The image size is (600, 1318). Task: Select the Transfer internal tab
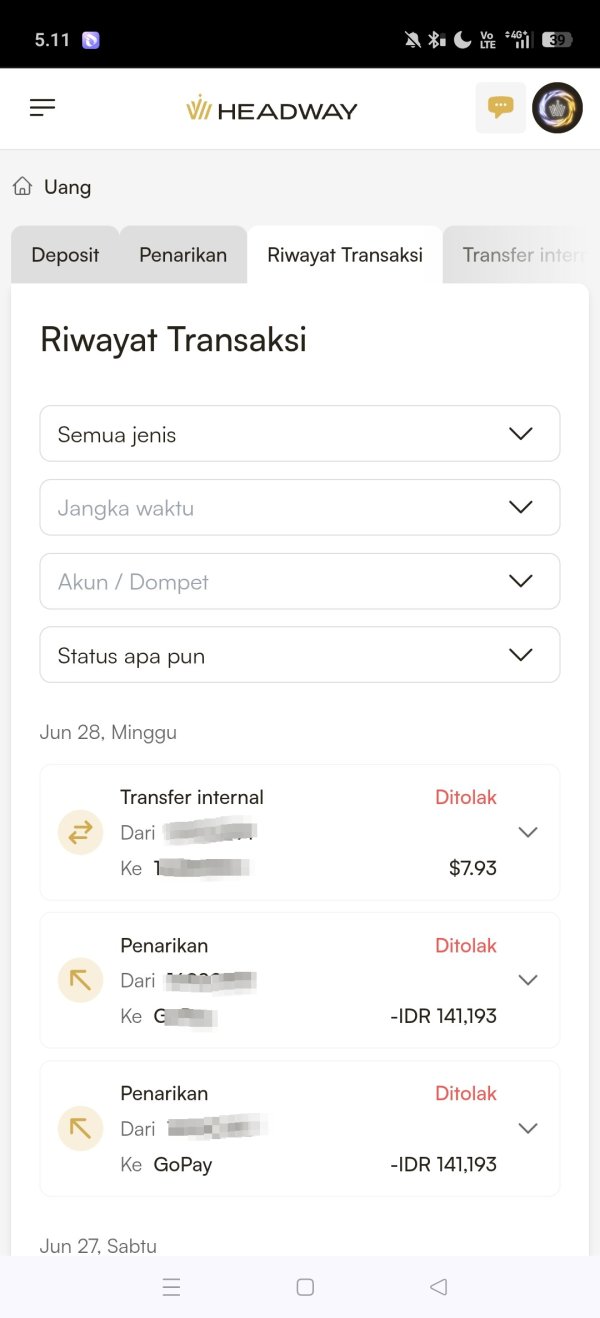point(521,255)
